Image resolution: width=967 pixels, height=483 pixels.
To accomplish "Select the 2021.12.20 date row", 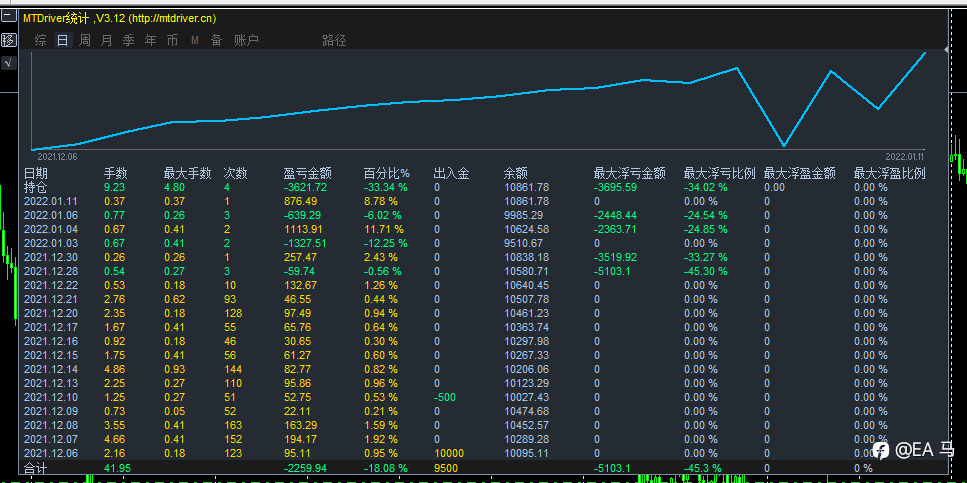I will (484, 313).
